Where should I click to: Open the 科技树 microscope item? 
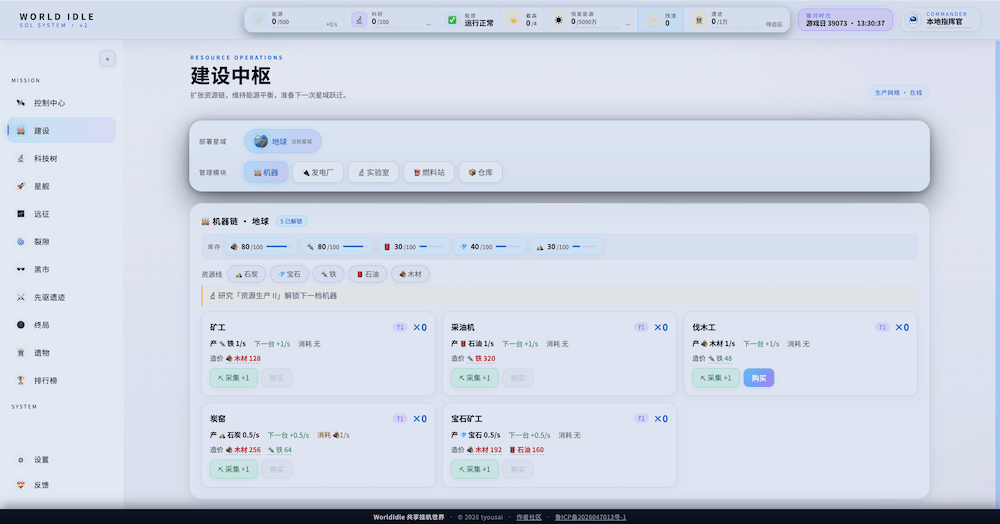61,158
